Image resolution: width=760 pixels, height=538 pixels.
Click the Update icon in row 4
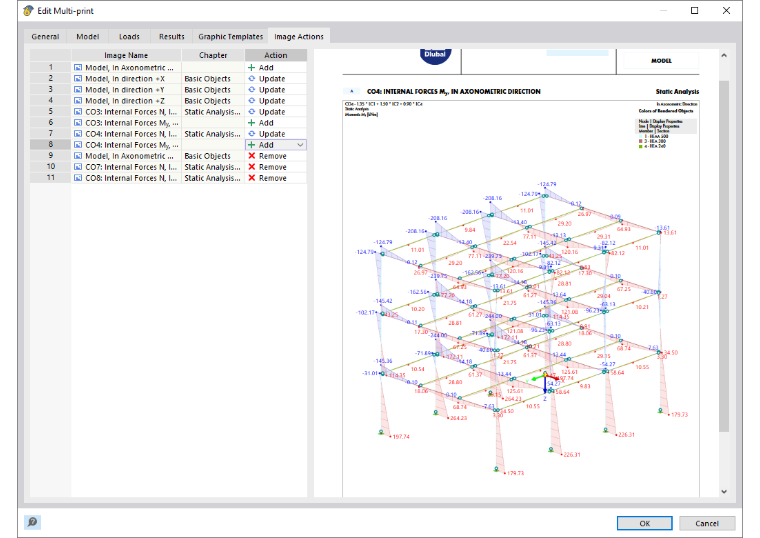(x=252, y=101)
